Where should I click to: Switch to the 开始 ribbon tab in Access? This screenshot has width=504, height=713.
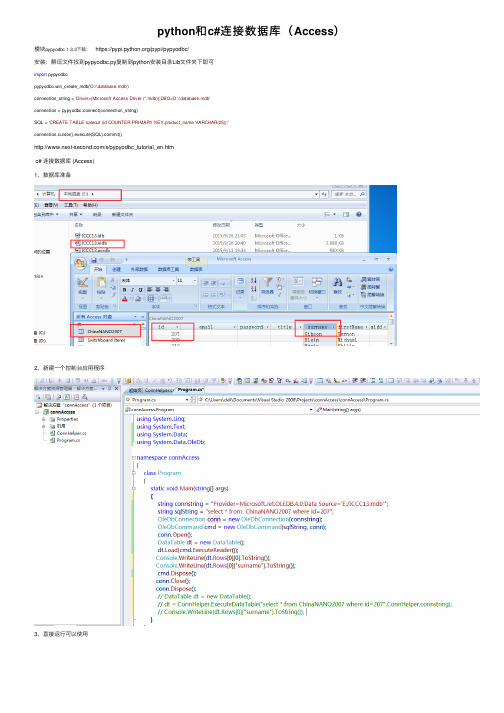(x=98, y=269)
